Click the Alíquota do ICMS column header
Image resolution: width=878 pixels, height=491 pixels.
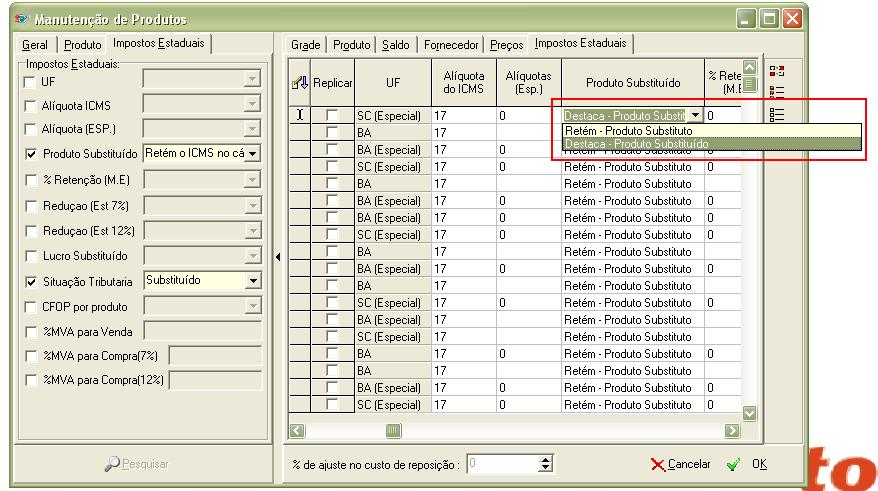[464, 83]
